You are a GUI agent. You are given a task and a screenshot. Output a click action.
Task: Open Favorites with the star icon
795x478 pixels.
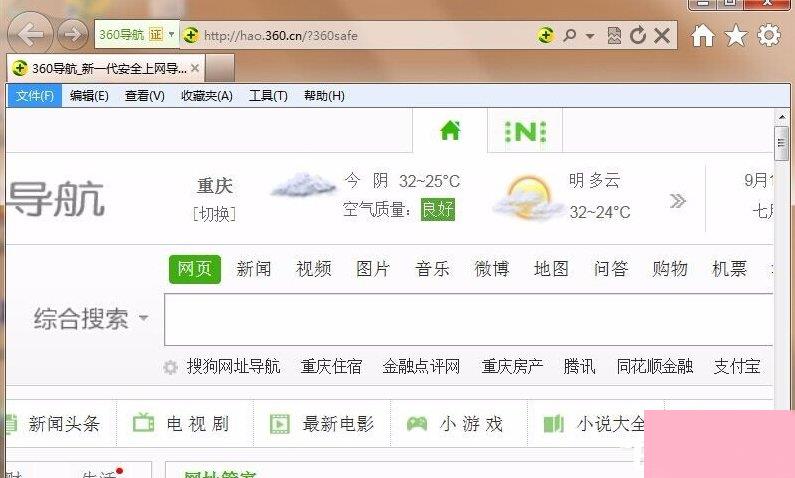pos(735,35)
